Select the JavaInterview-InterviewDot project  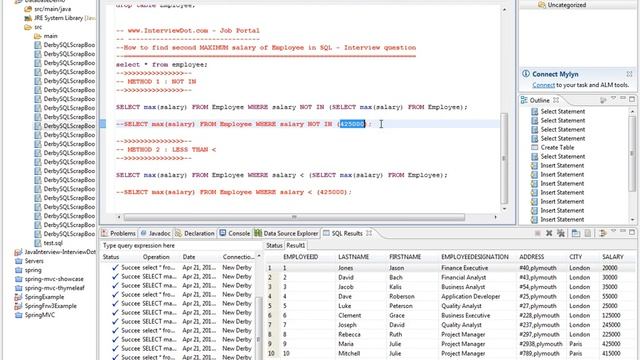pyautogui.click(x=60, y=252)
